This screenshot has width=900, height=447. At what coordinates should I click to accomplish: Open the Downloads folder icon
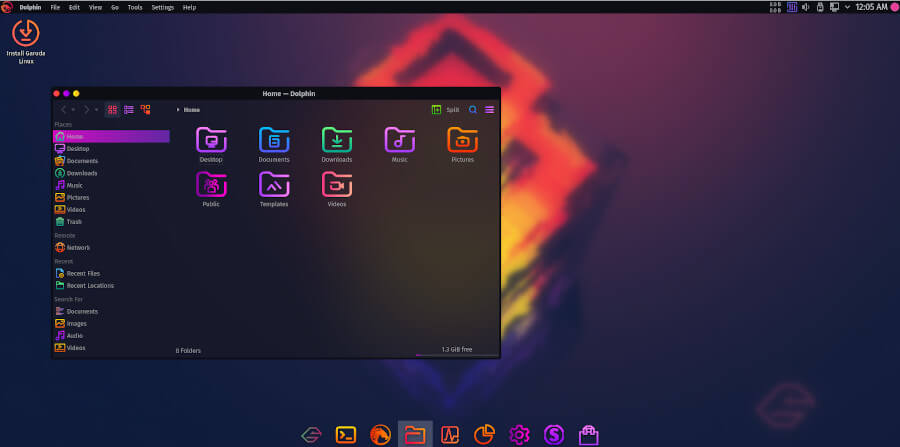click(336, 144)
